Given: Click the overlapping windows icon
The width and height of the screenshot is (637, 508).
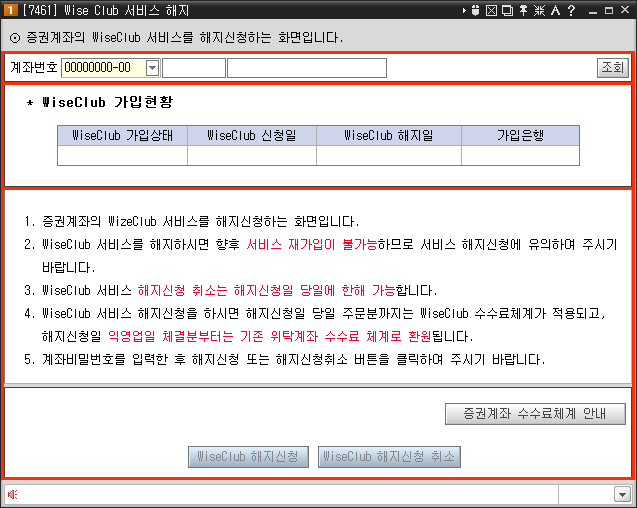Looking at the screenshot, I should (x=507, y=10).
